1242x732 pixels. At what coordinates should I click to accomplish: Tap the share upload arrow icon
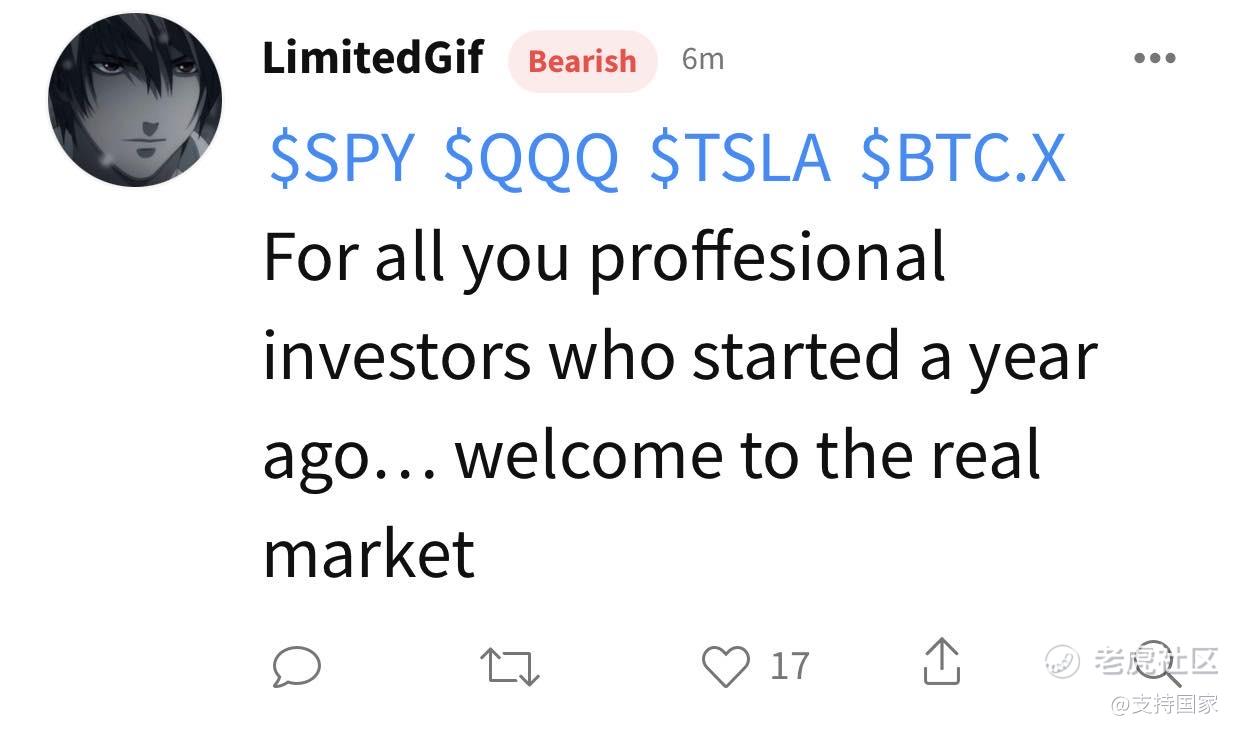pos(941,661)
